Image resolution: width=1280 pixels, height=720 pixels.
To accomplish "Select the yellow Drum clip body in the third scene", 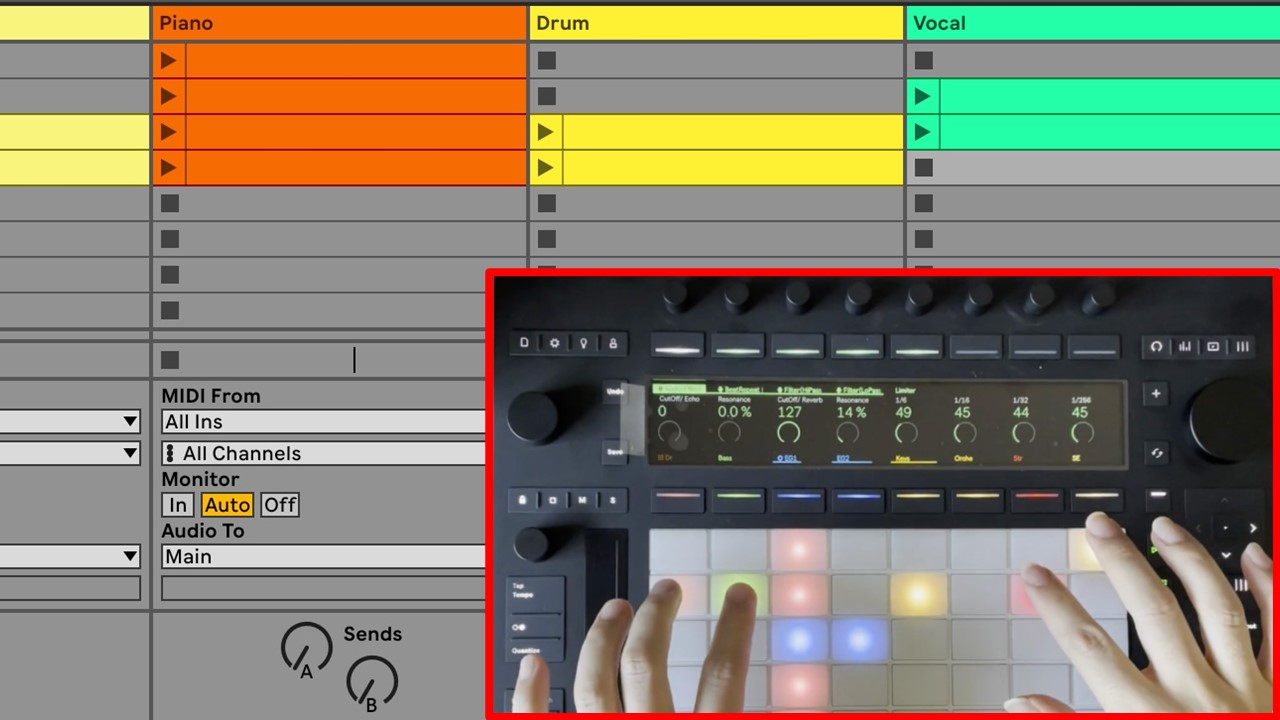I will [x=733, y=132].
